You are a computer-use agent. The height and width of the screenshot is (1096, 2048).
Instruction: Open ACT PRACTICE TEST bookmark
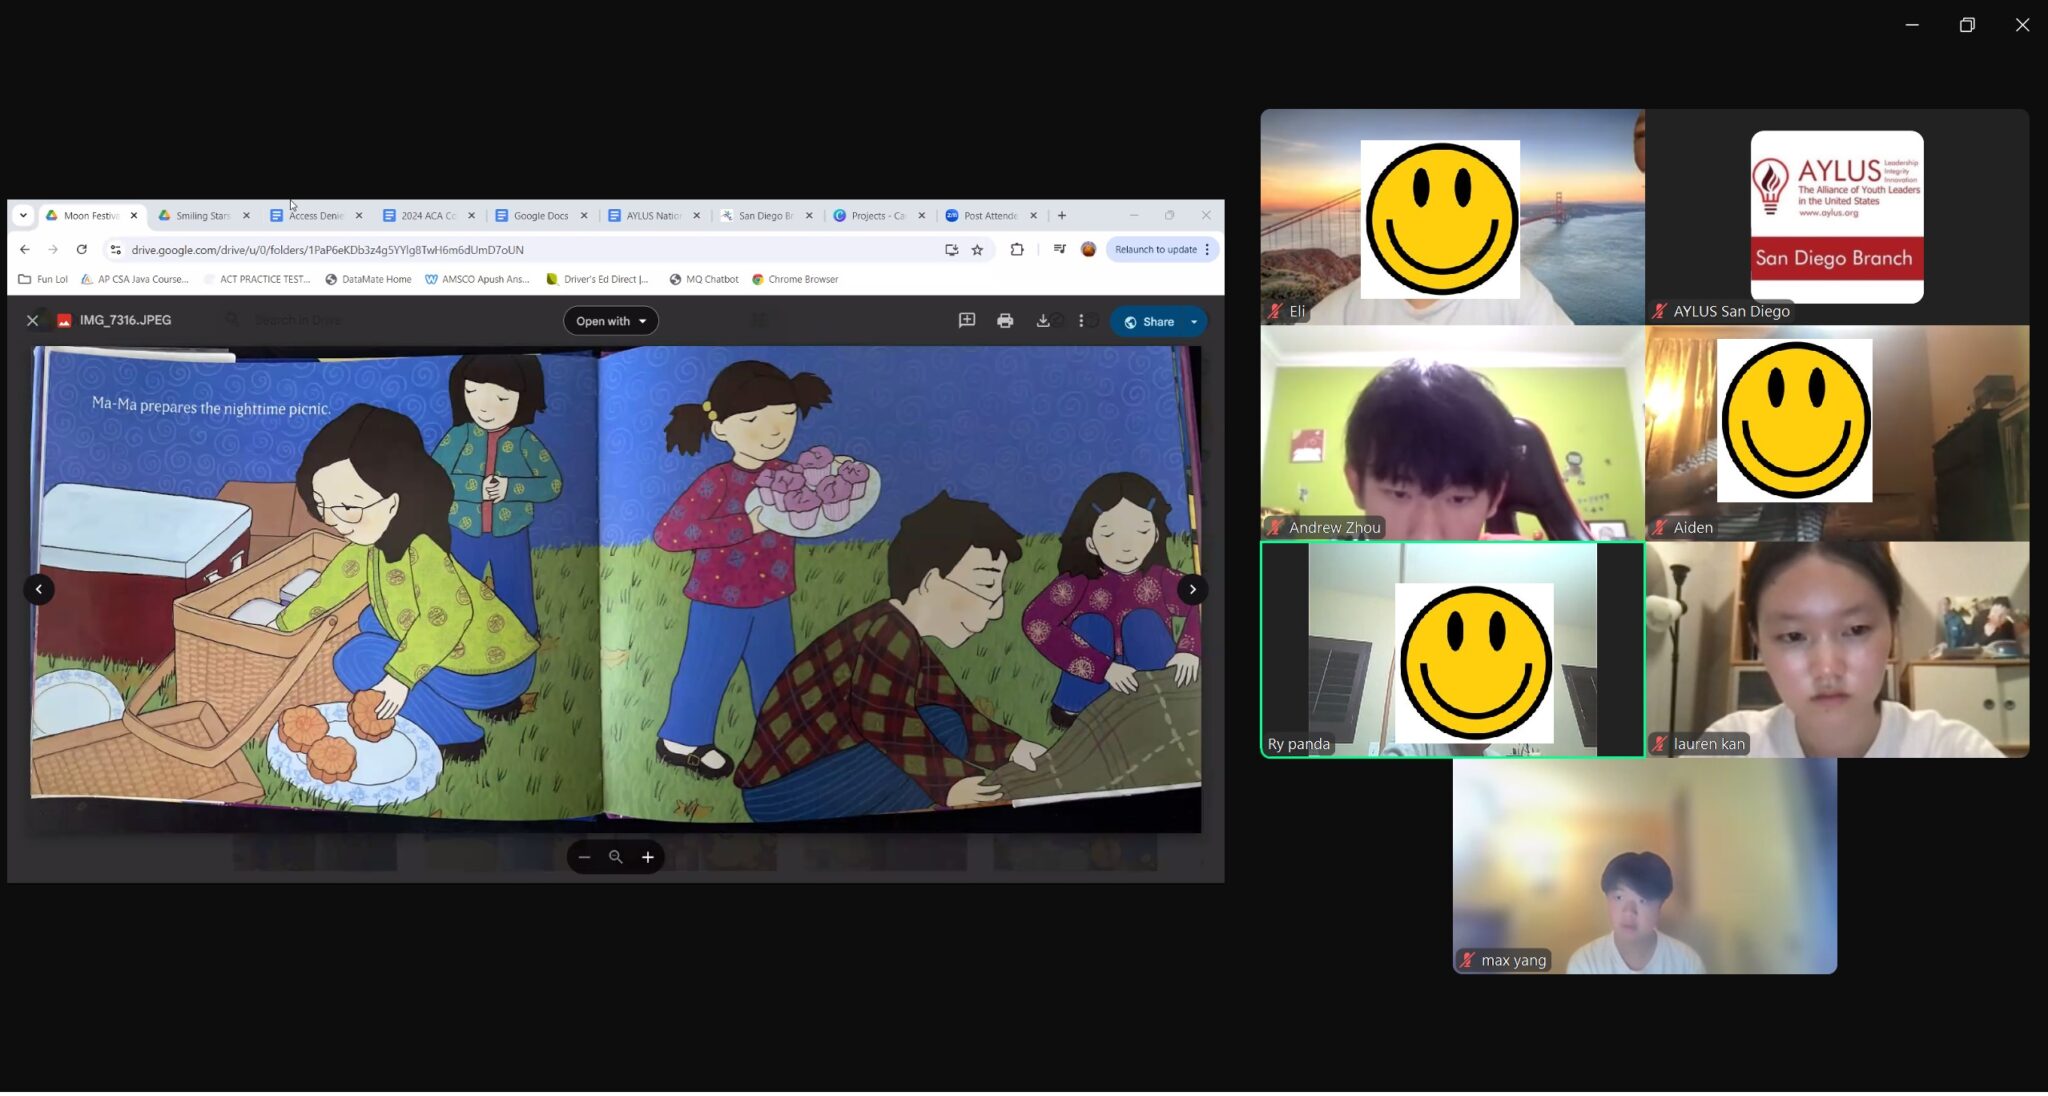(257, 280)
